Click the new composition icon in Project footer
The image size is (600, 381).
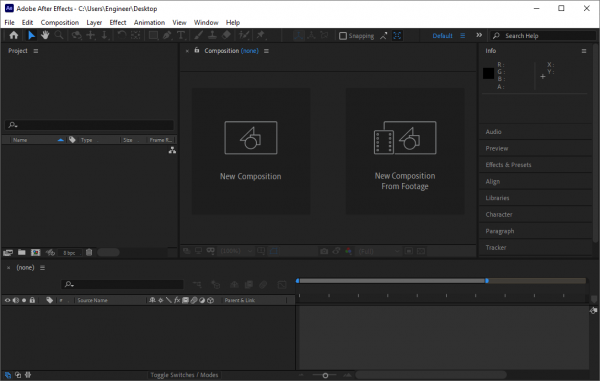36,252
